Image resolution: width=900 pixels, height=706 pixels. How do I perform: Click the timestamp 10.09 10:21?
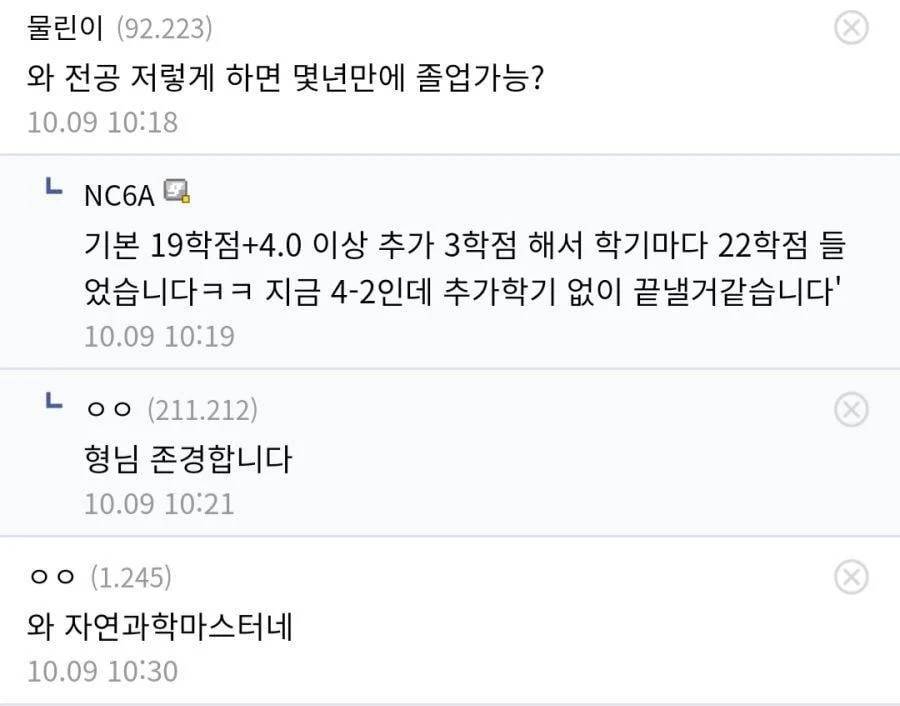coord(143,503)
